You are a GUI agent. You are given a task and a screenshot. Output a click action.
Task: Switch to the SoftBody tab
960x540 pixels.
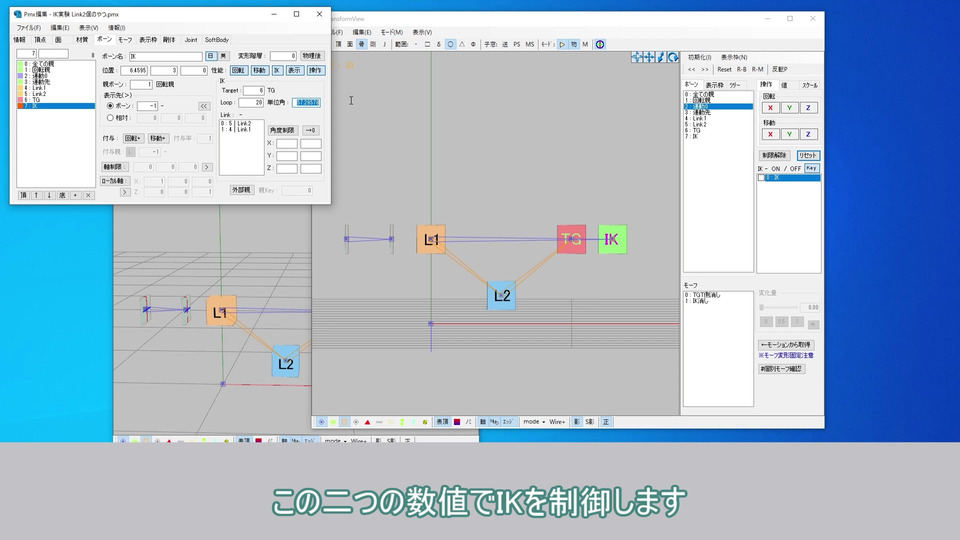[217, 40]
